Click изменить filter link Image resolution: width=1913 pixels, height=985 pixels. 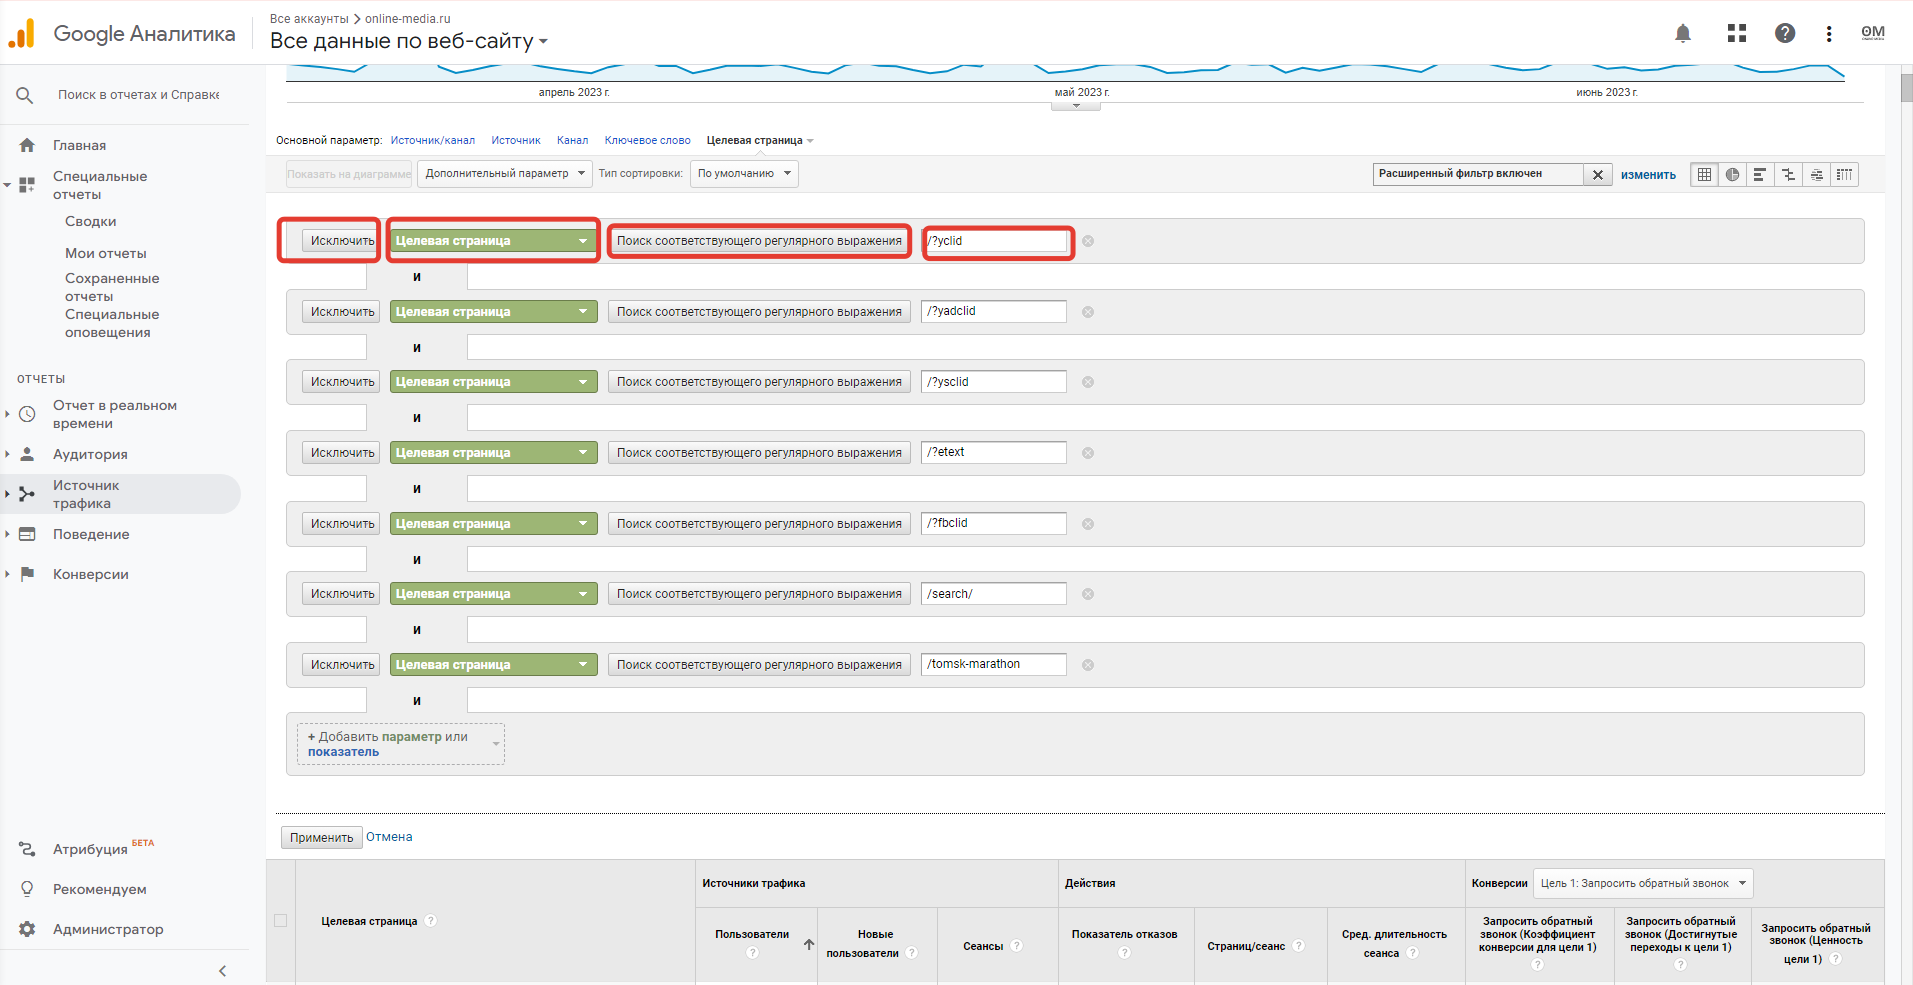(1648, 175)
